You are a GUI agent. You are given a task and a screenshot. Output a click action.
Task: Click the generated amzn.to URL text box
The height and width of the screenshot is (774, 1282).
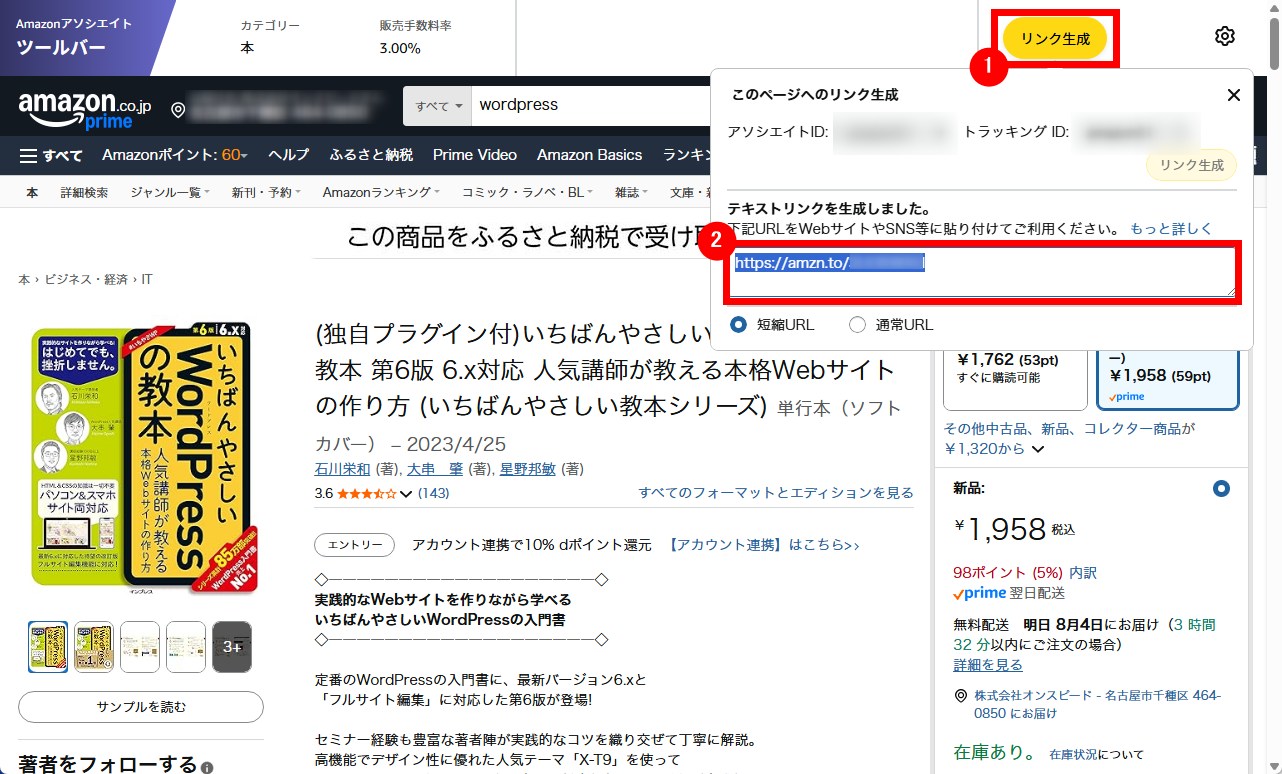[x=982, y=272]
